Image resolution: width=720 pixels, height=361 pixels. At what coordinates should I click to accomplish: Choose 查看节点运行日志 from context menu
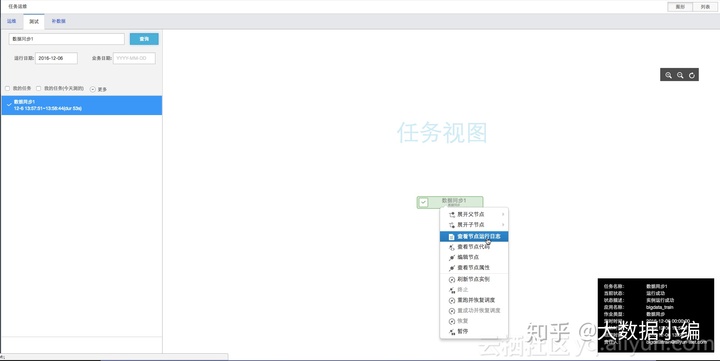(474, 237)
